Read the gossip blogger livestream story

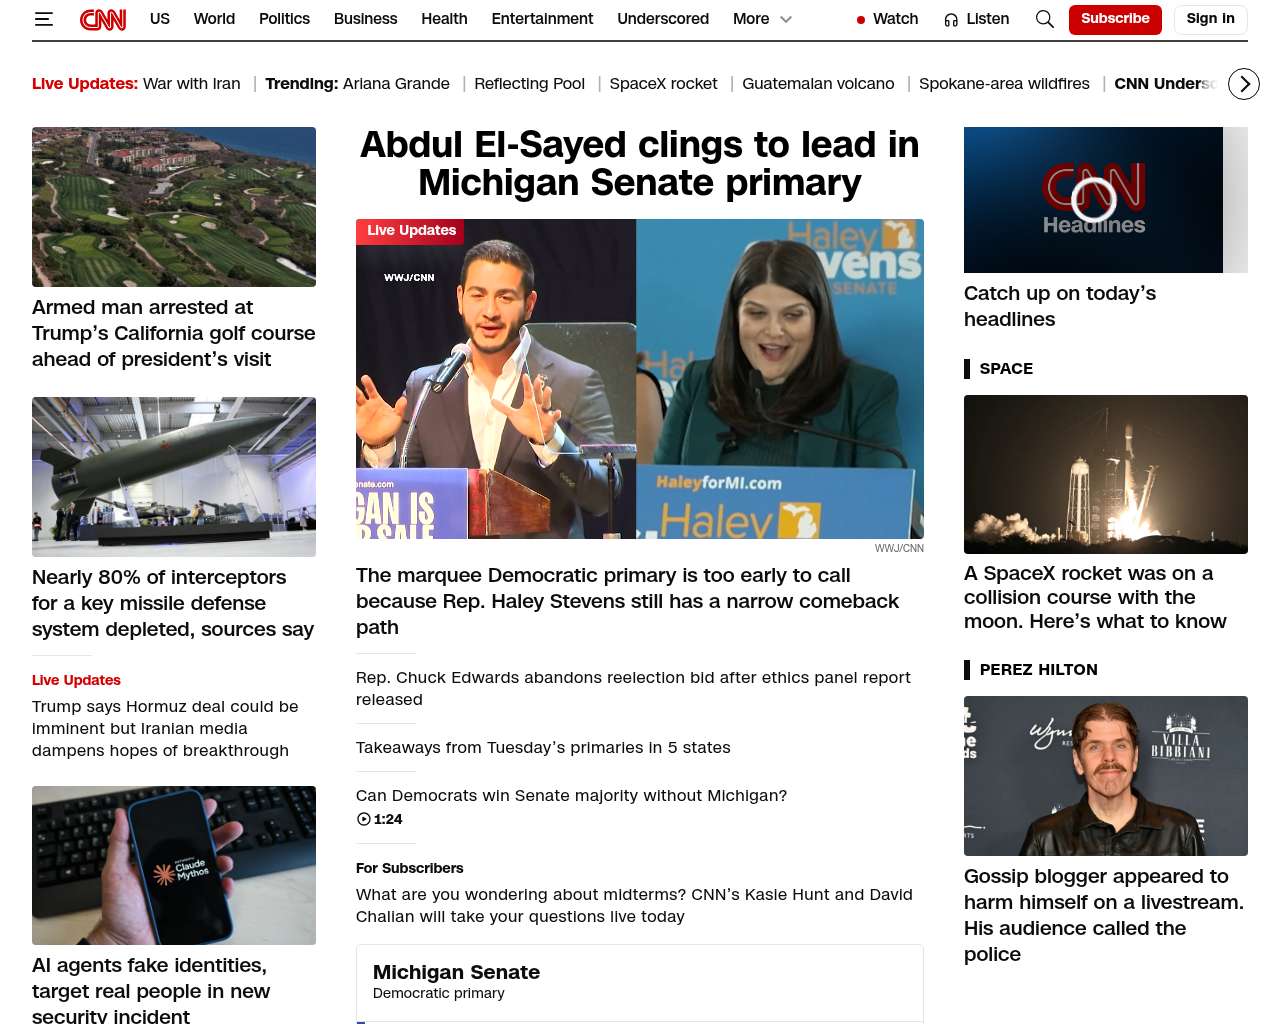[1104, 915]
